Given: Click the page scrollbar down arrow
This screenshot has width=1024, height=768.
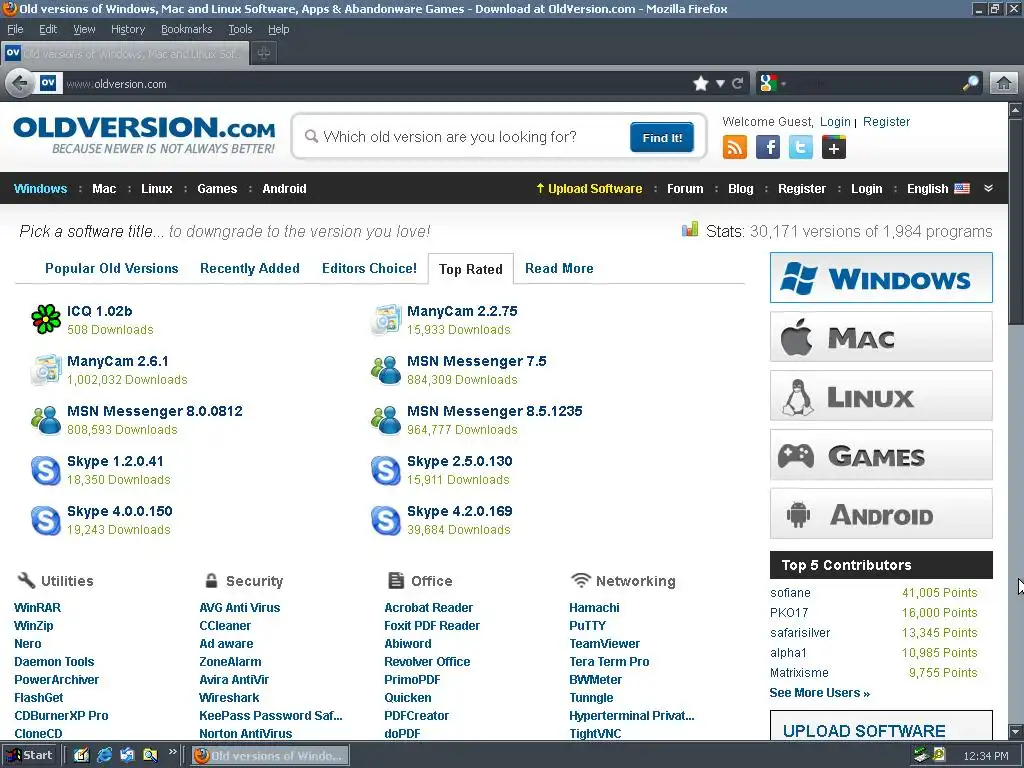Looking at the screenshot, I should 1016,731.
